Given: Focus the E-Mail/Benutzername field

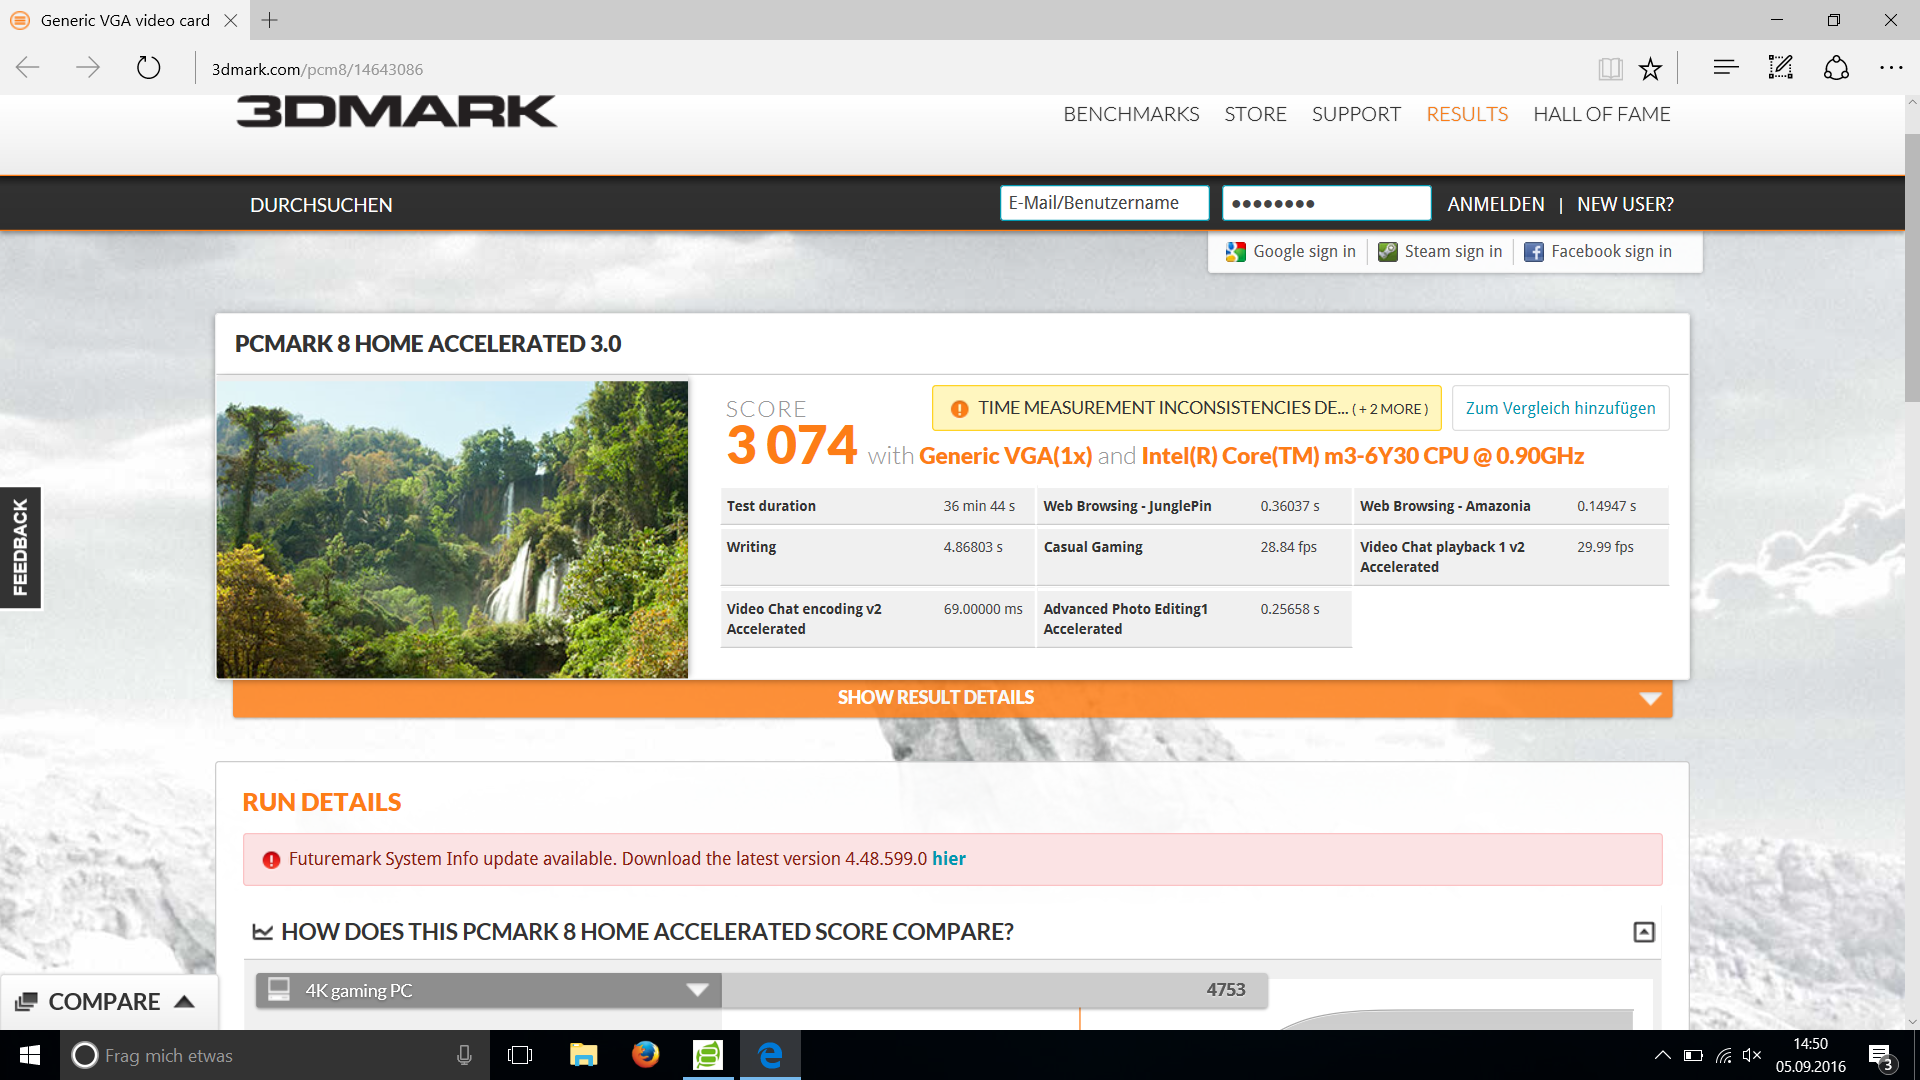Looking at the screenshot, I should point(1104,203).
